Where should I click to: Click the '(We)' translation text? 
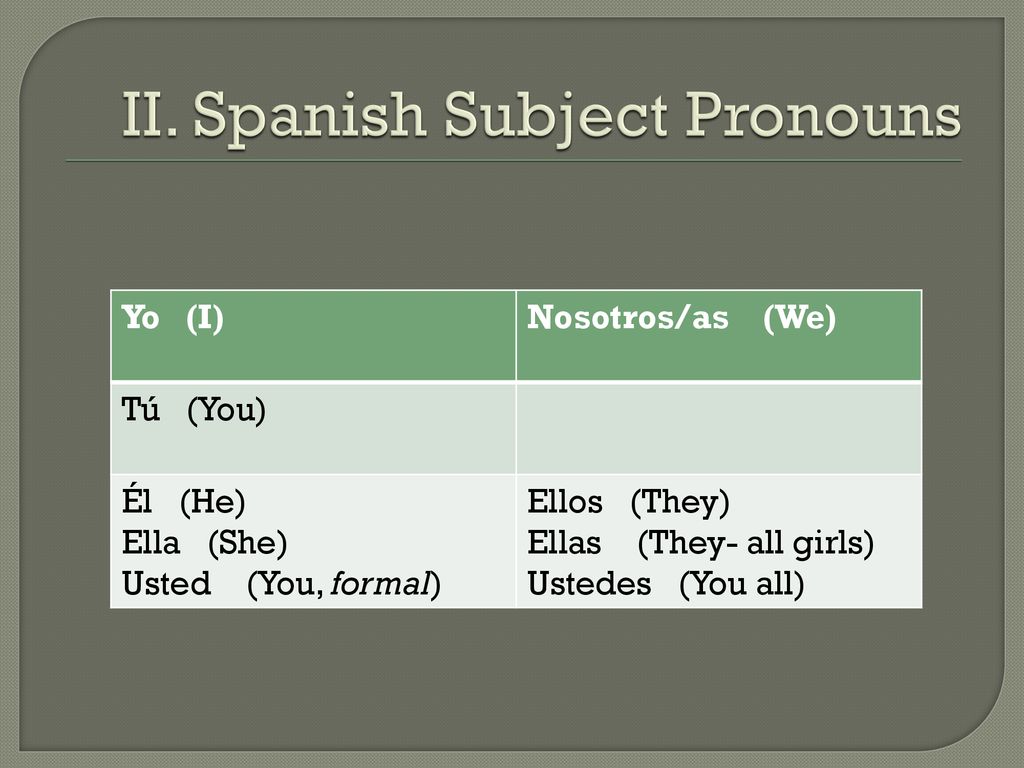point(799,318)
